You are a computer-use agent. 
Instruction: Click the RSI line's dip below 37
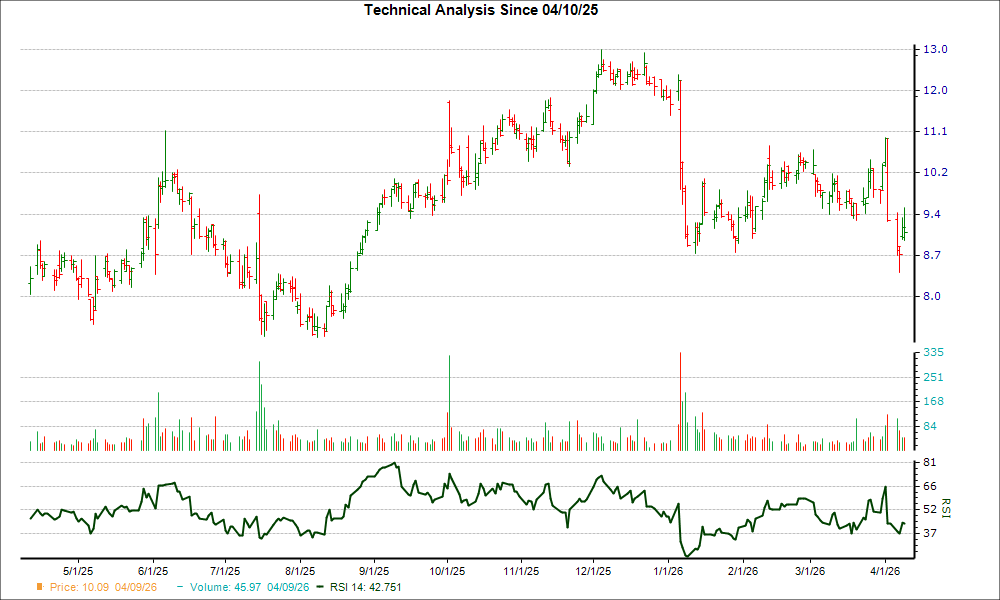pos(686,552)
